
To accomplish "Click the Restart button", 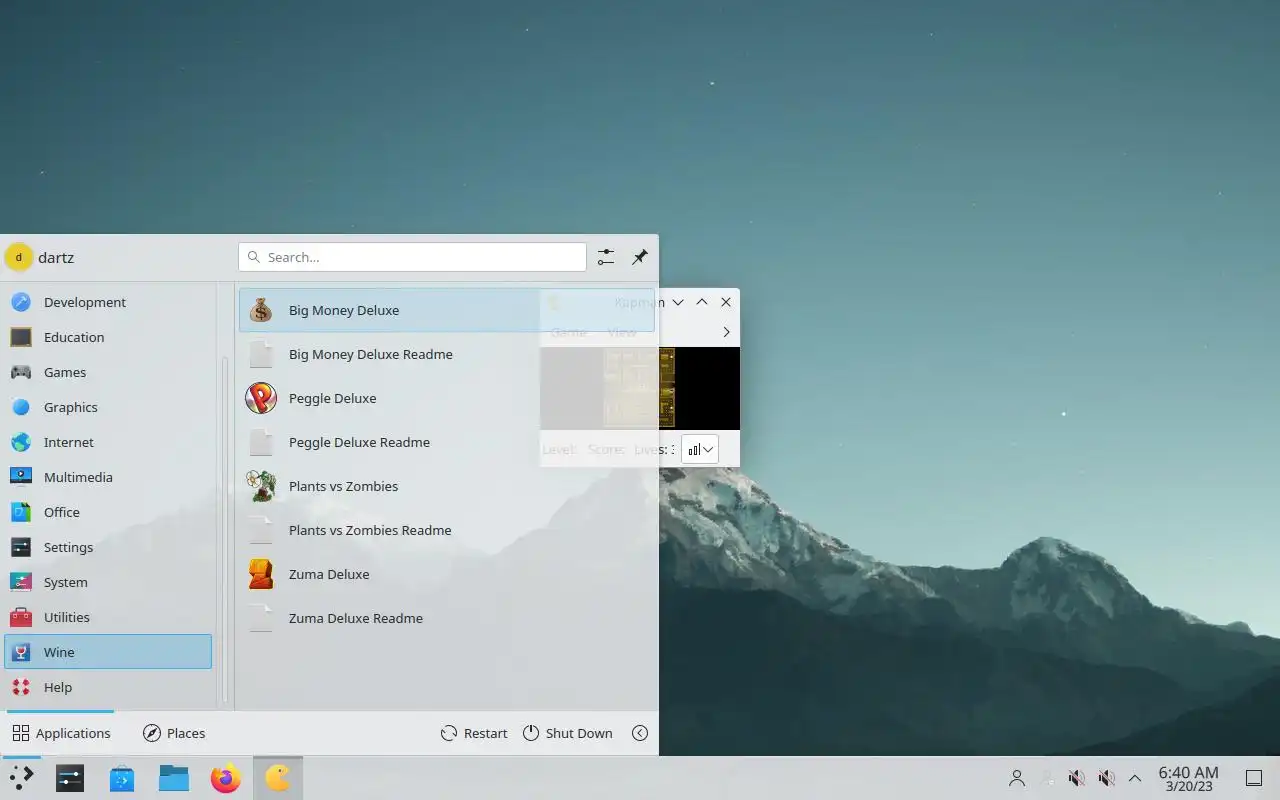I will pos(474,733).
